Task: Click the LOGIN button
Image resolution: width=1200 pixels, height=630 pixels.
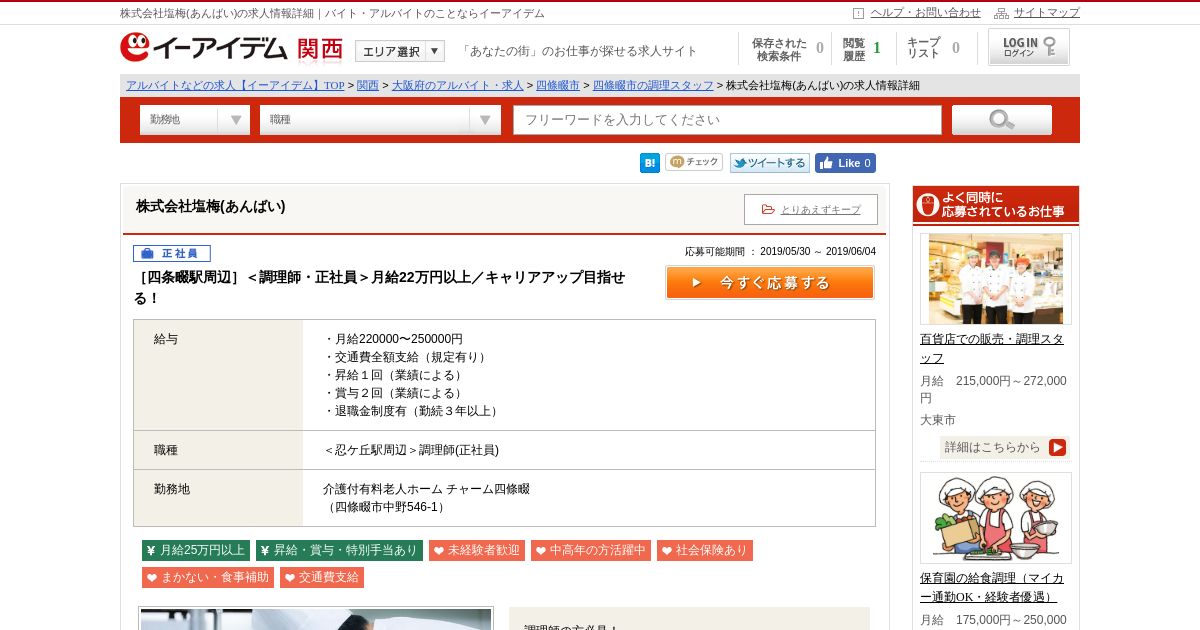Action: [x=1029, y=47]
